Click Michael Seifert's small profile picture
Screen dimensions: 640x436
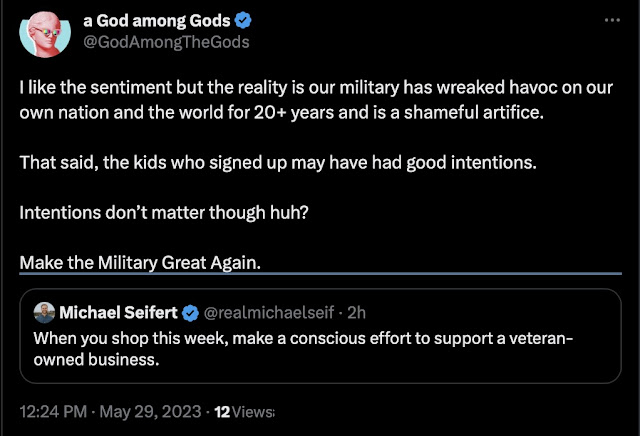point(45,313)
